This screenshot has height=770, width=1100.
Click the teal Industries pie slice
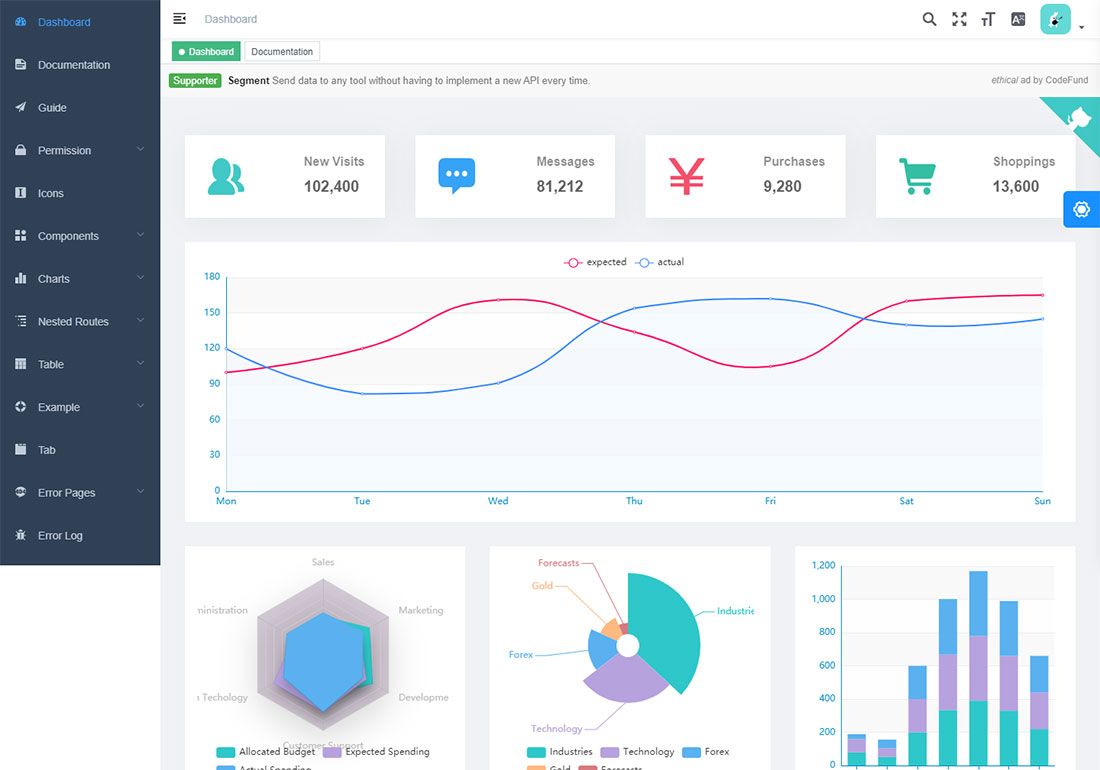(666, 631)
